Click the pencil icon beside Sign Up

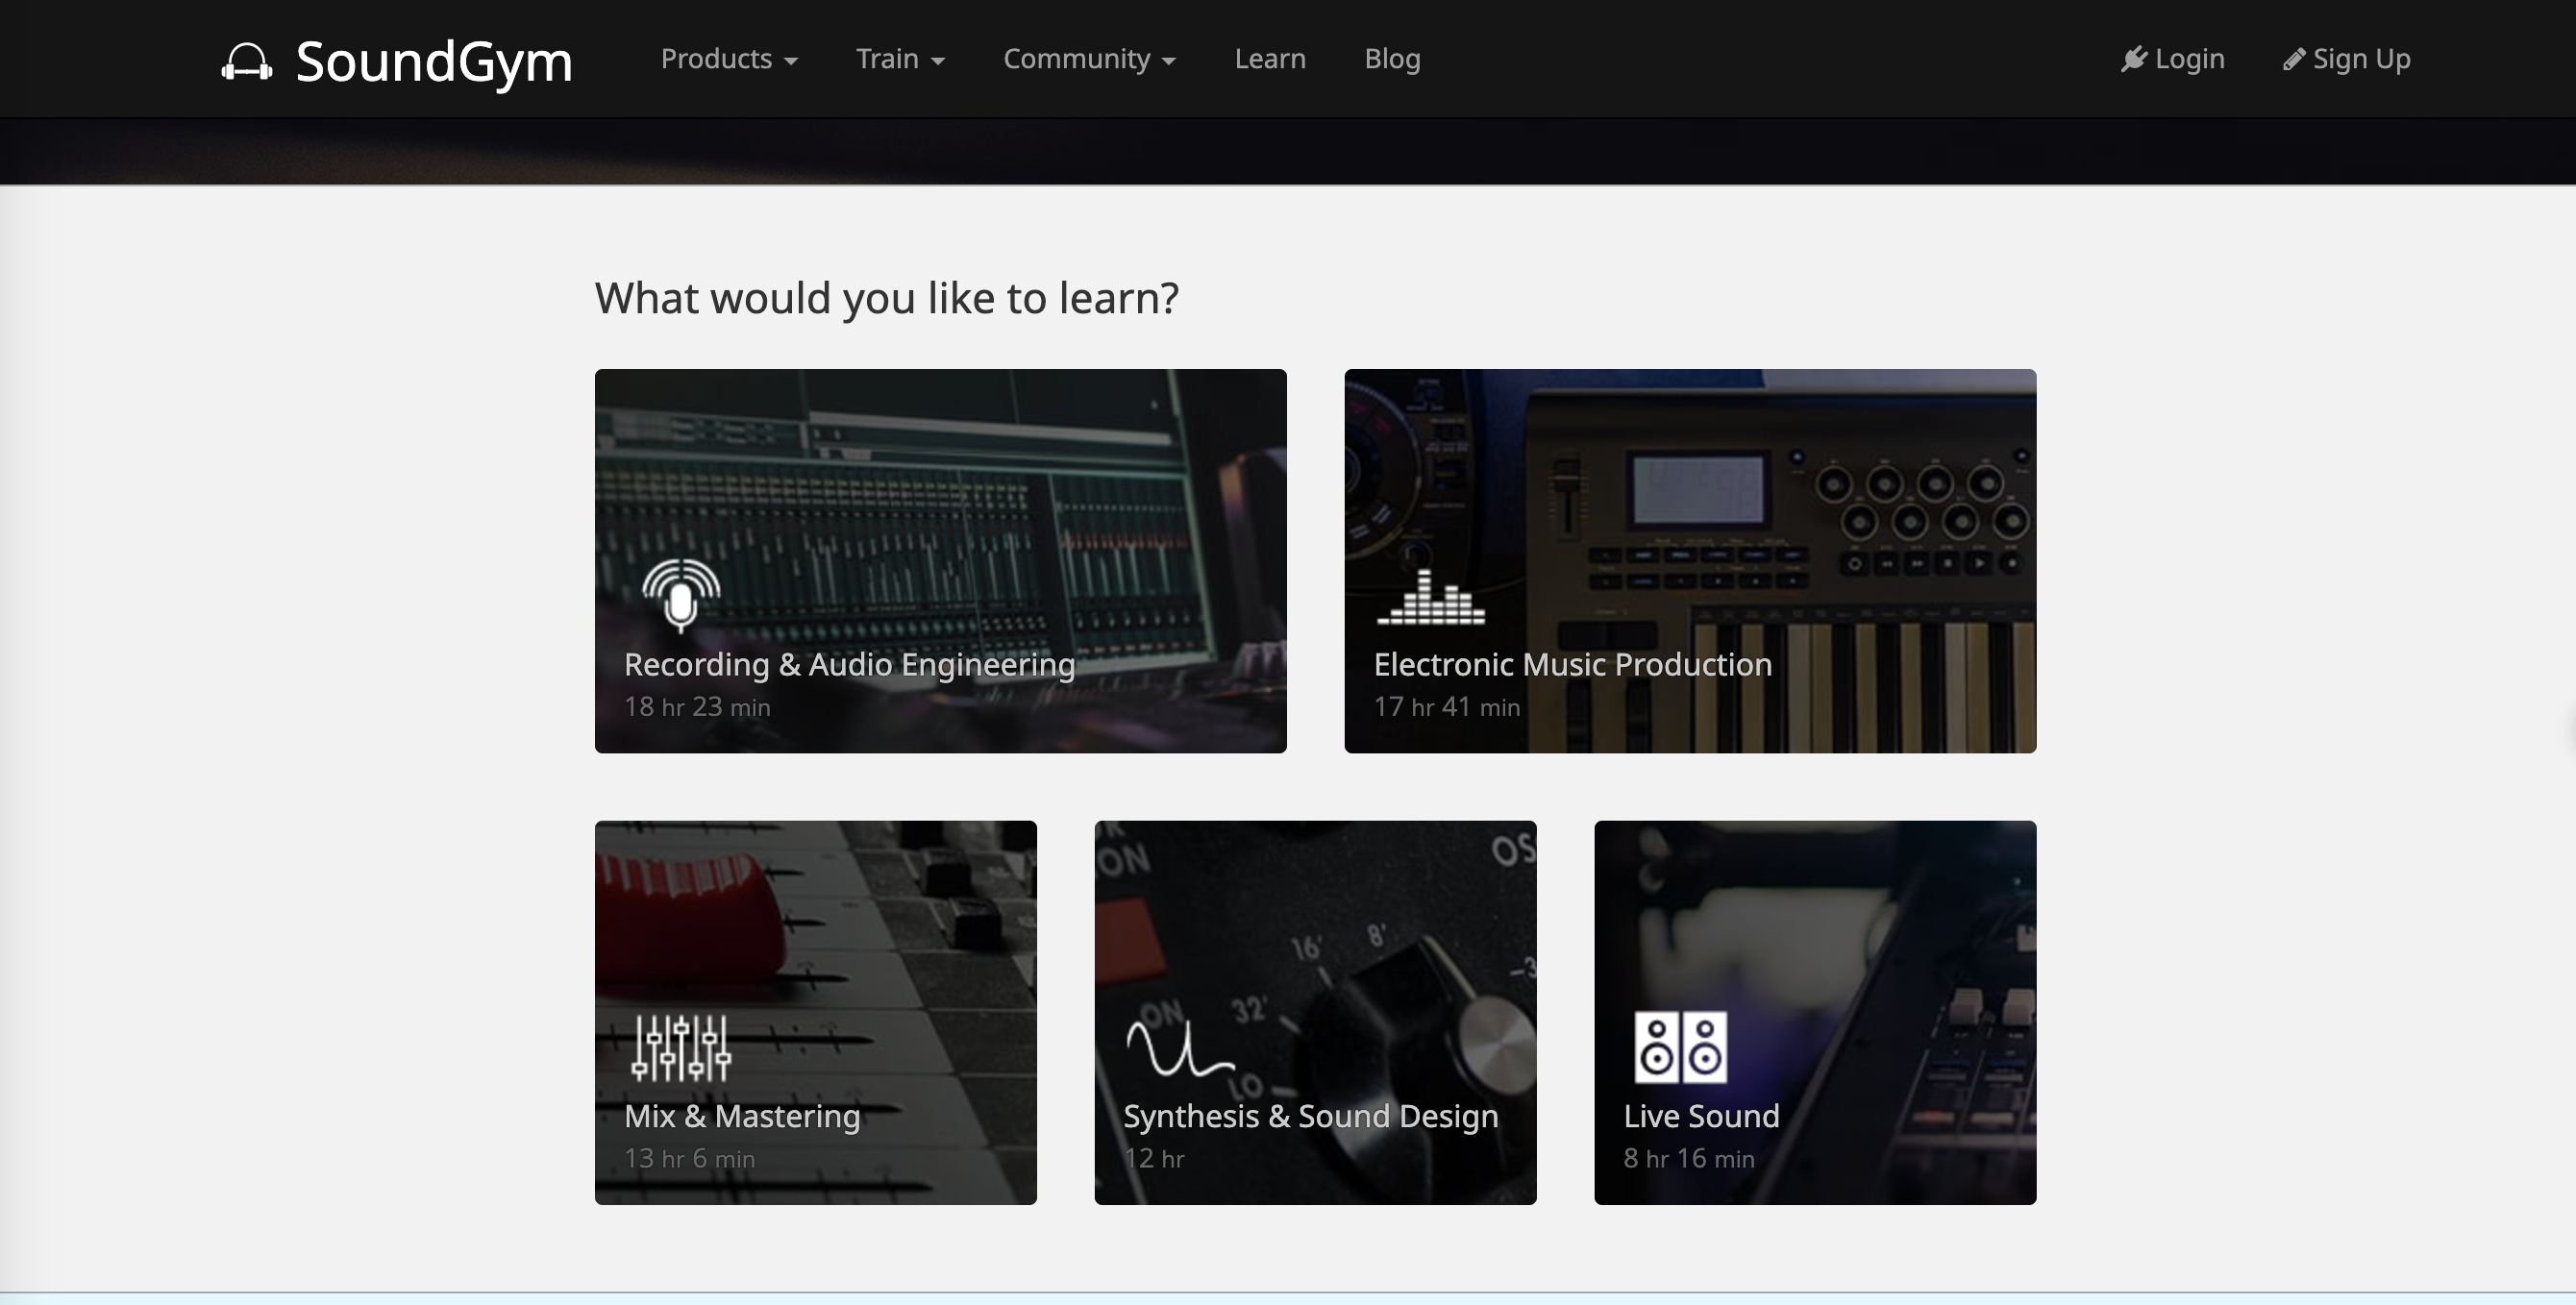coord(2294,60)
